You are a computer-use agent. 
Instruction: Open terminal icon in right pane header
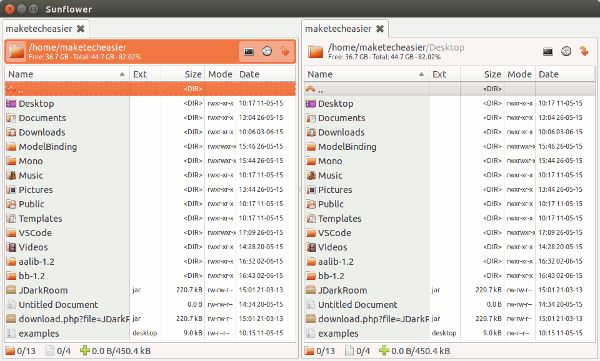click(x=548, y=51)
